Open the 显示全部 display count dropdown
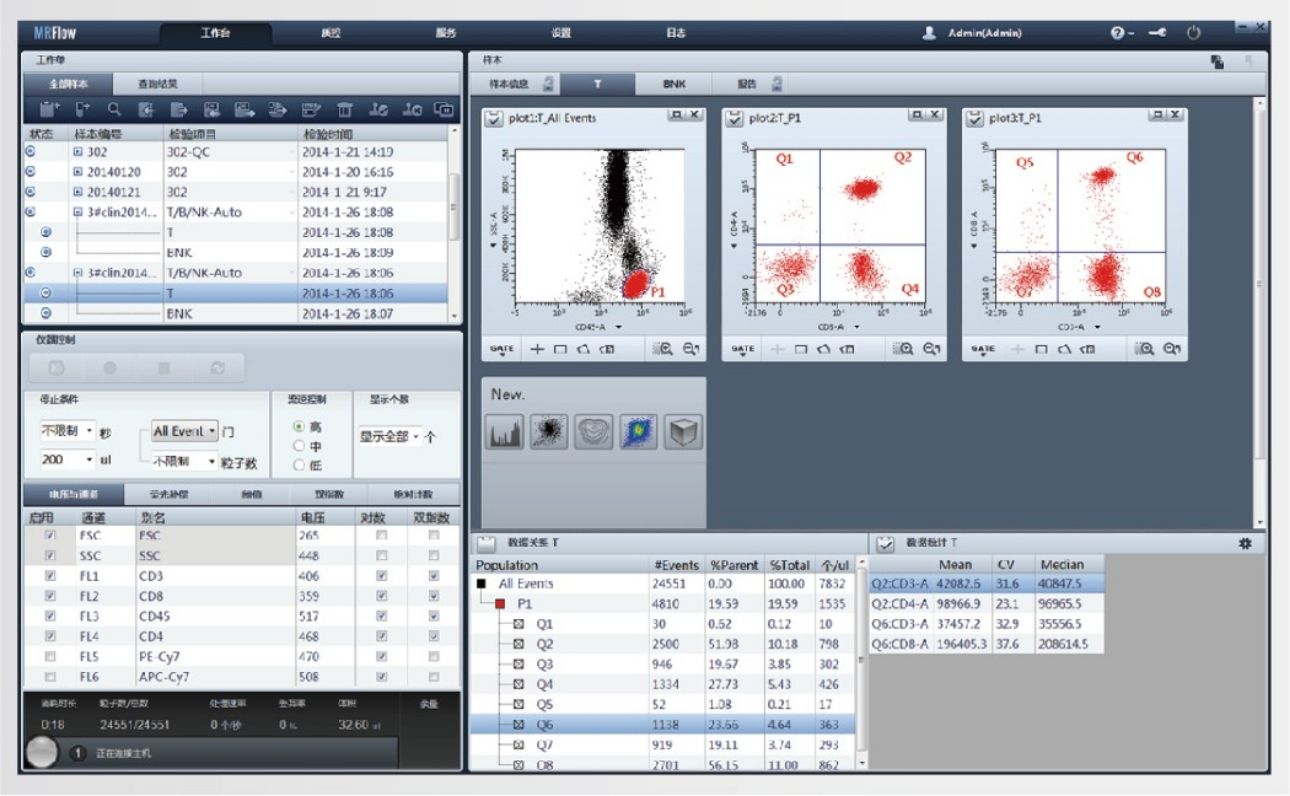The height and width of the screenshot is (796, 1290). (390, 437)
